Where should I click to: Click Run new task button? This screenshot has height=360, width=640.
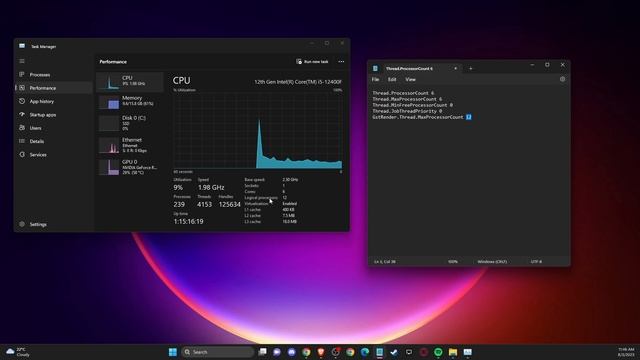click(x=312, y=62)
